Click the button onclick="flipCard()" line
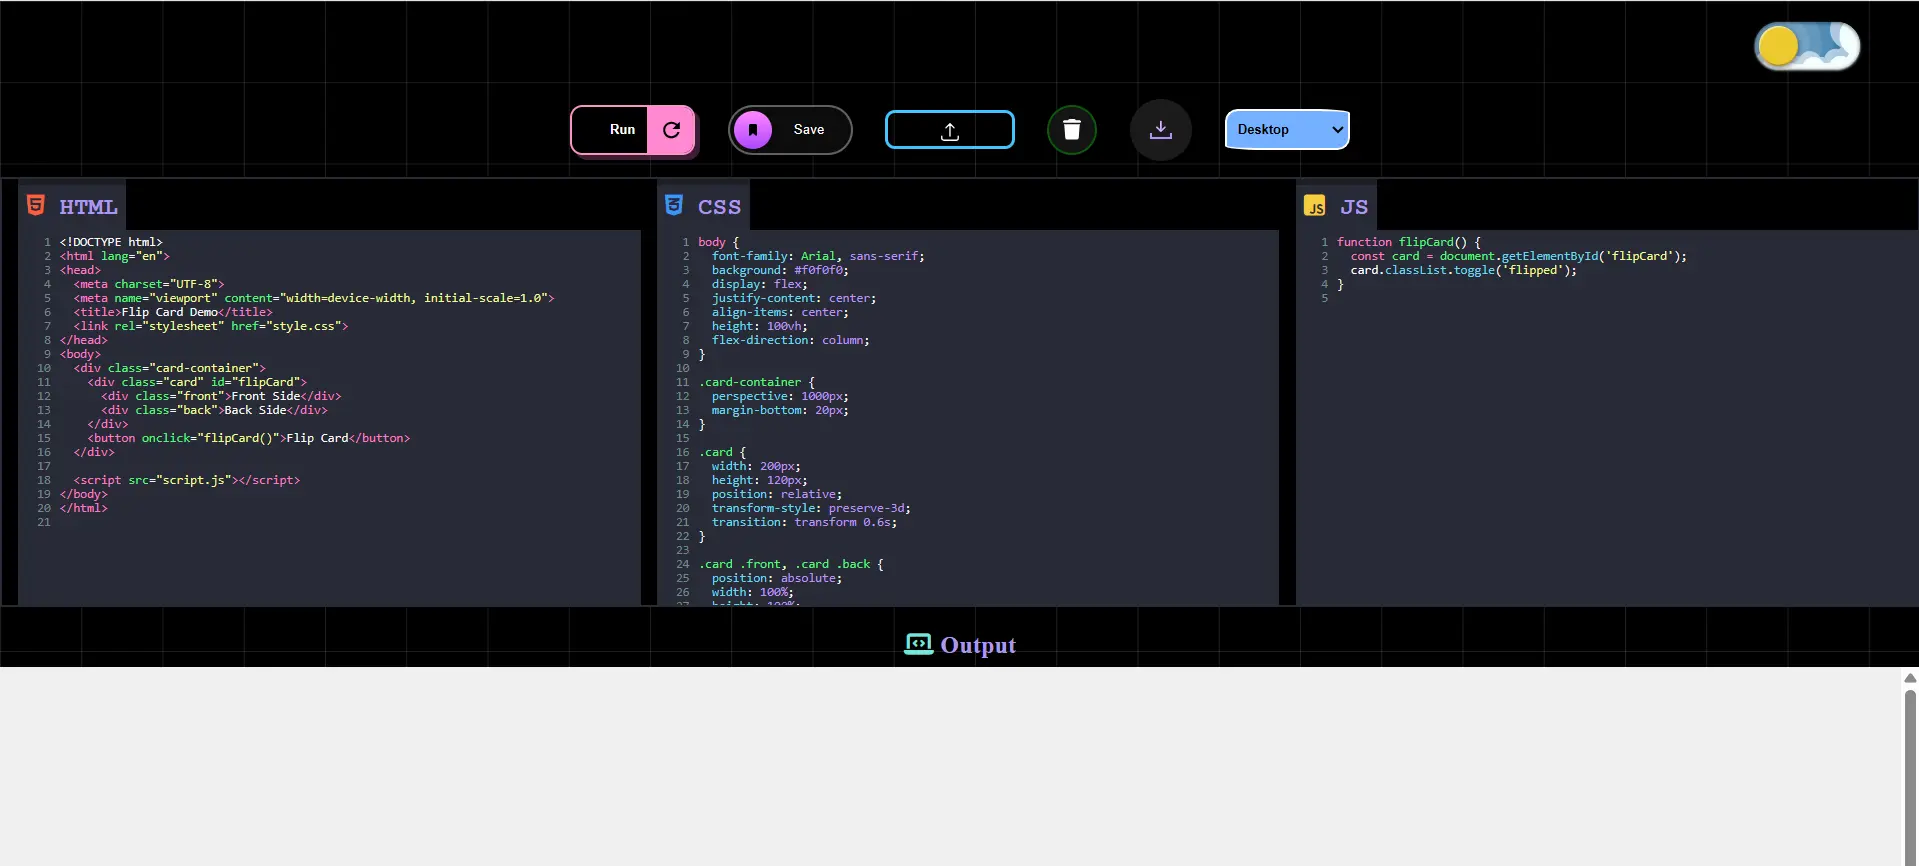 coord(249,438)
